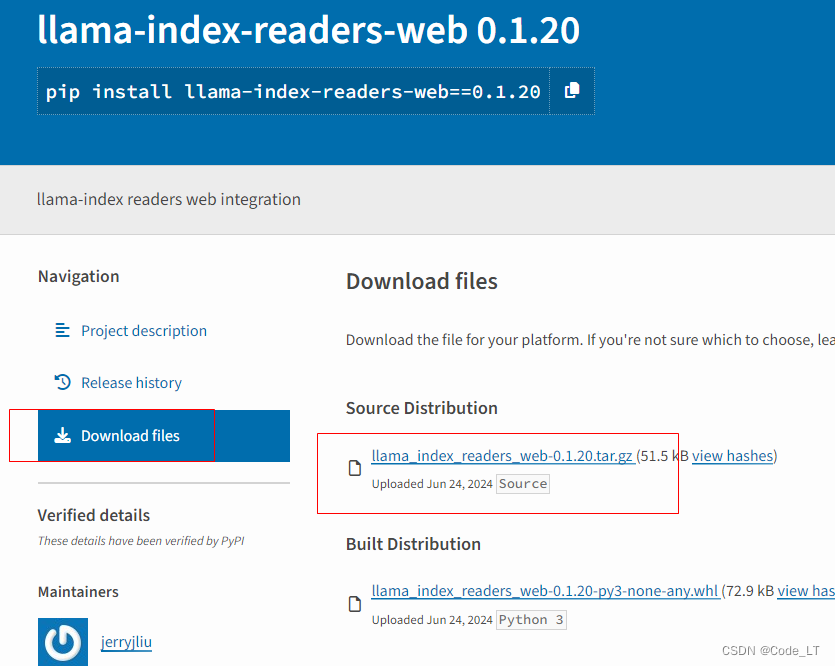Download the py3-none-any.whl file

pos(545,591)
